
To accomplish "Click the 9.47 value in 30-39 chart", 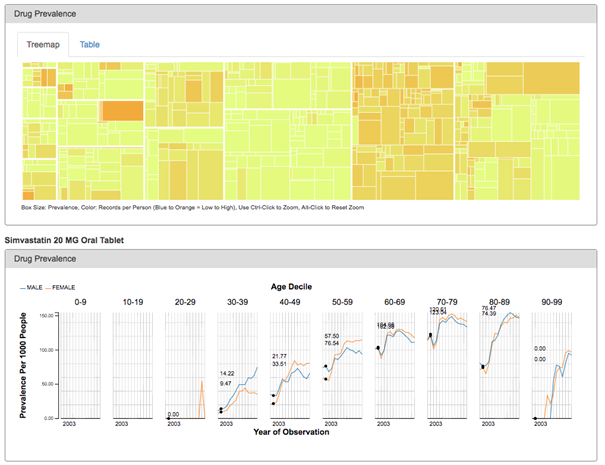I will coord(226,383).
